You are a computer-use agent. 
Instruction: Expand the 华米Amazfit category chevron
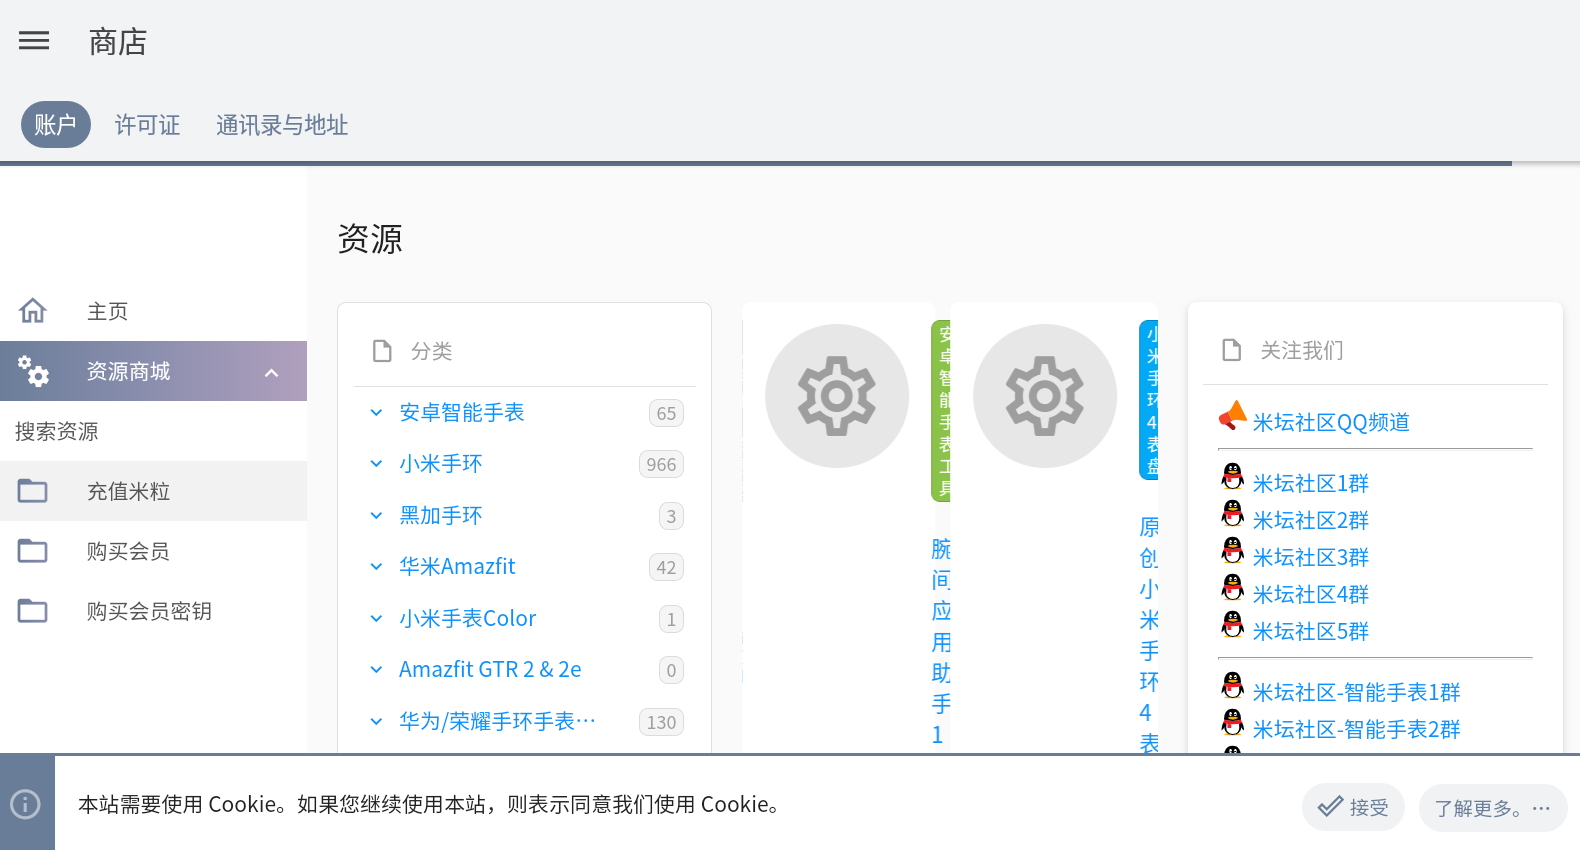(376, 567)
